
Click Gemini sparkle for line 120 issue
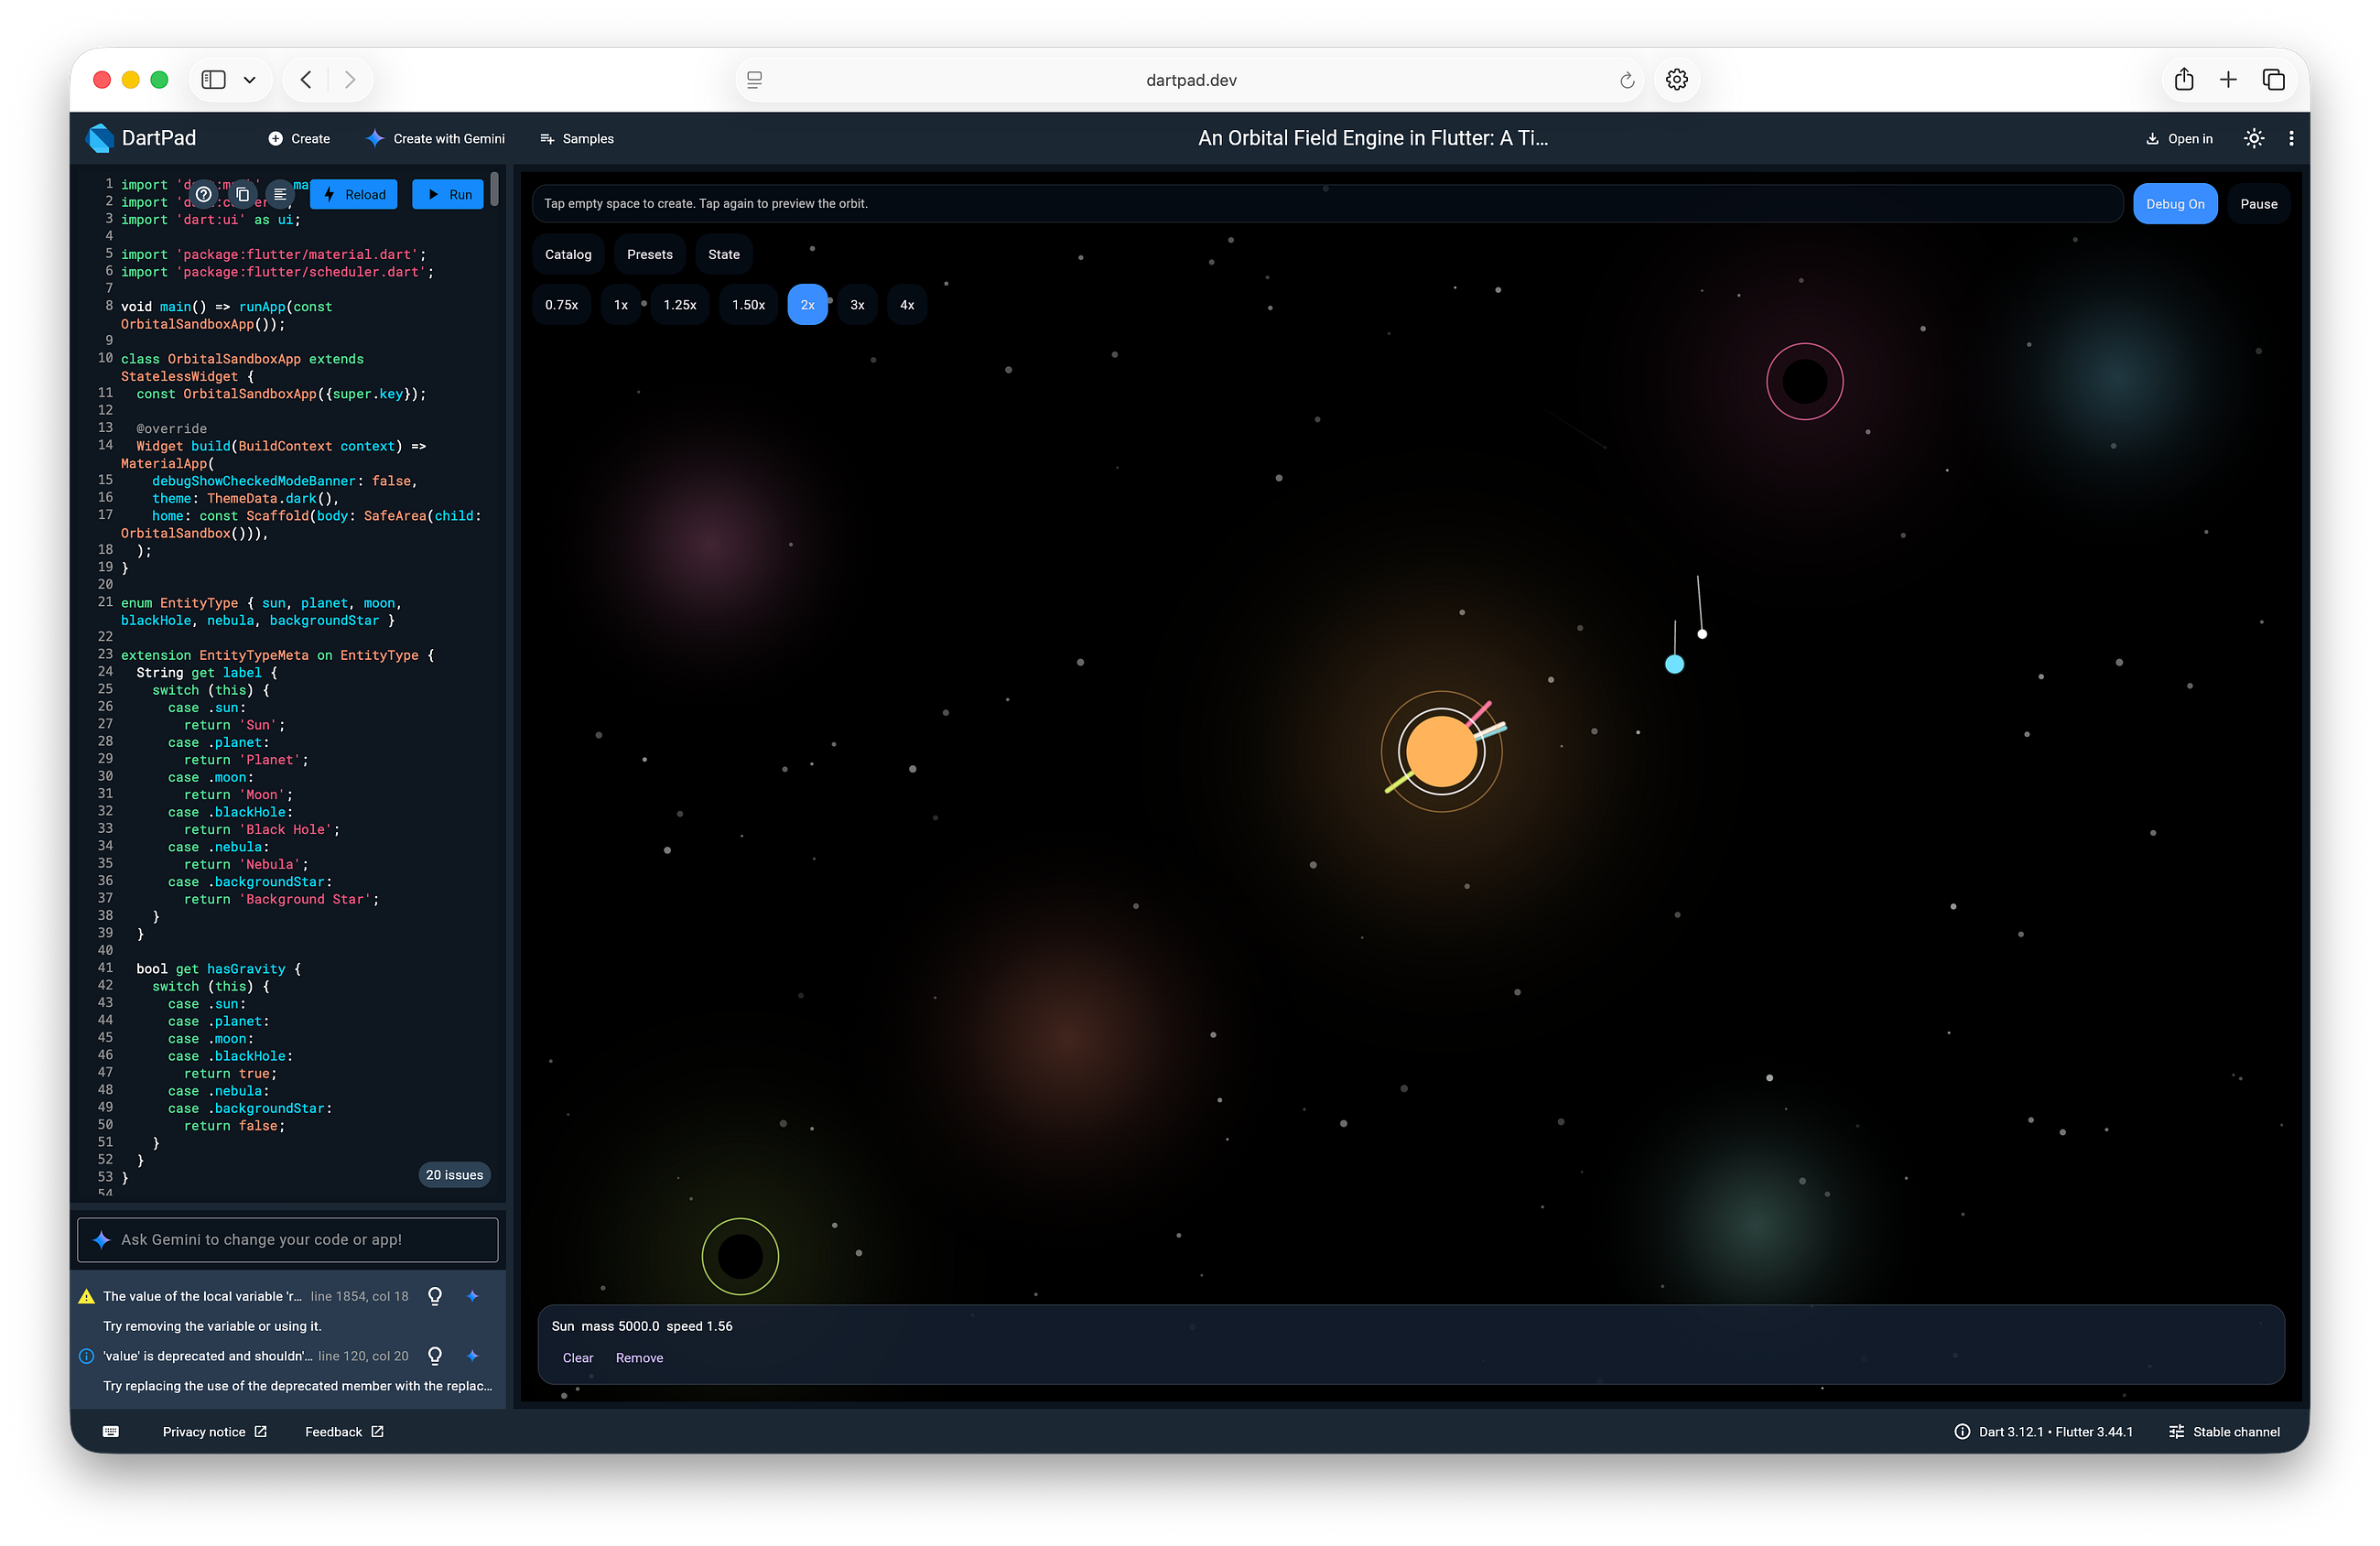click(x=473, y=1356)
